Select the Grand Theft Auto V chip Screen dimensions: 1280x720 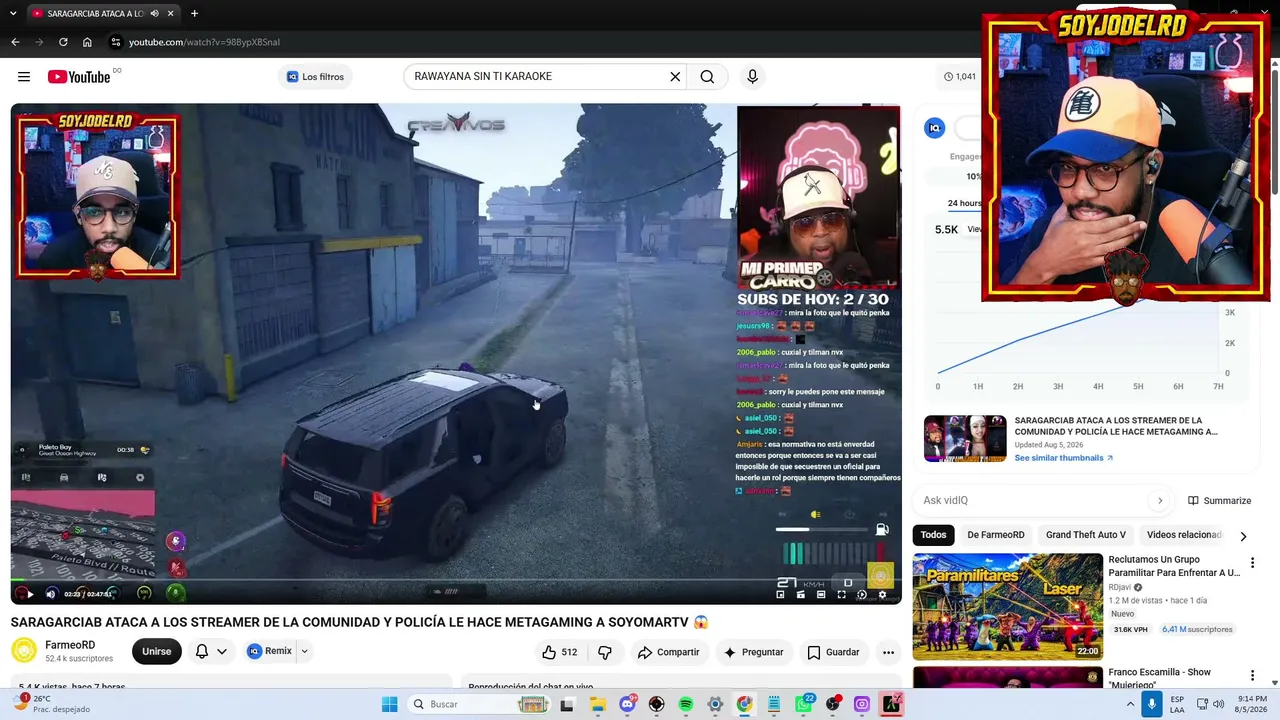[x=1086, y=535]
